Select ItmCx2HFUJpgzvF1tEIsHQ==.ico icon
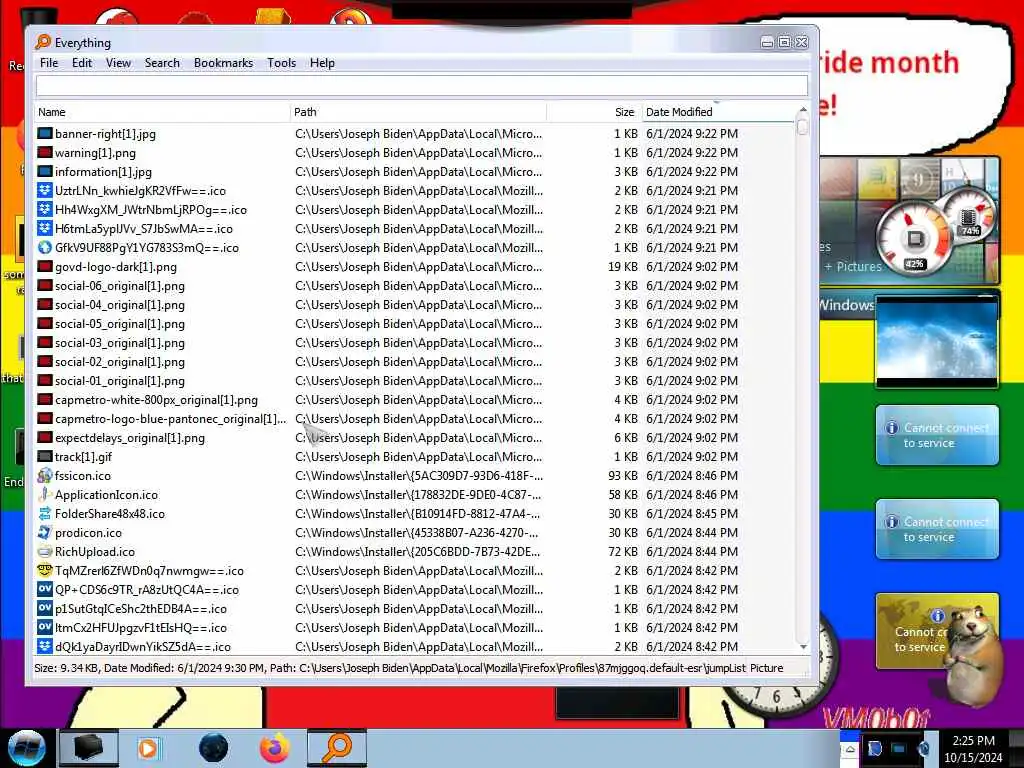The width and height of the screenshot is (1024, 768). pyautogui.click(x=44, y=627)
